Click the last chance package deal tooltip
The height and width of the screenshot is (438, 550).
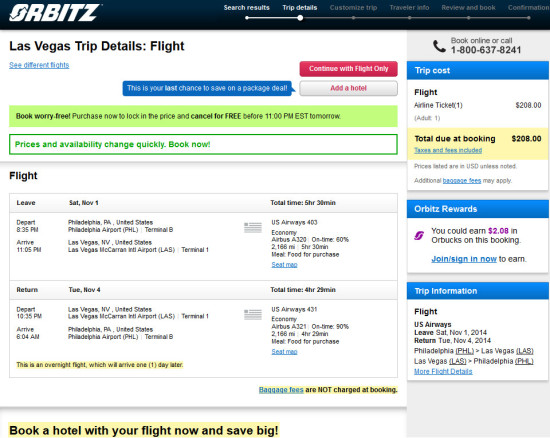pyautogui.click(x=207, y=88)
